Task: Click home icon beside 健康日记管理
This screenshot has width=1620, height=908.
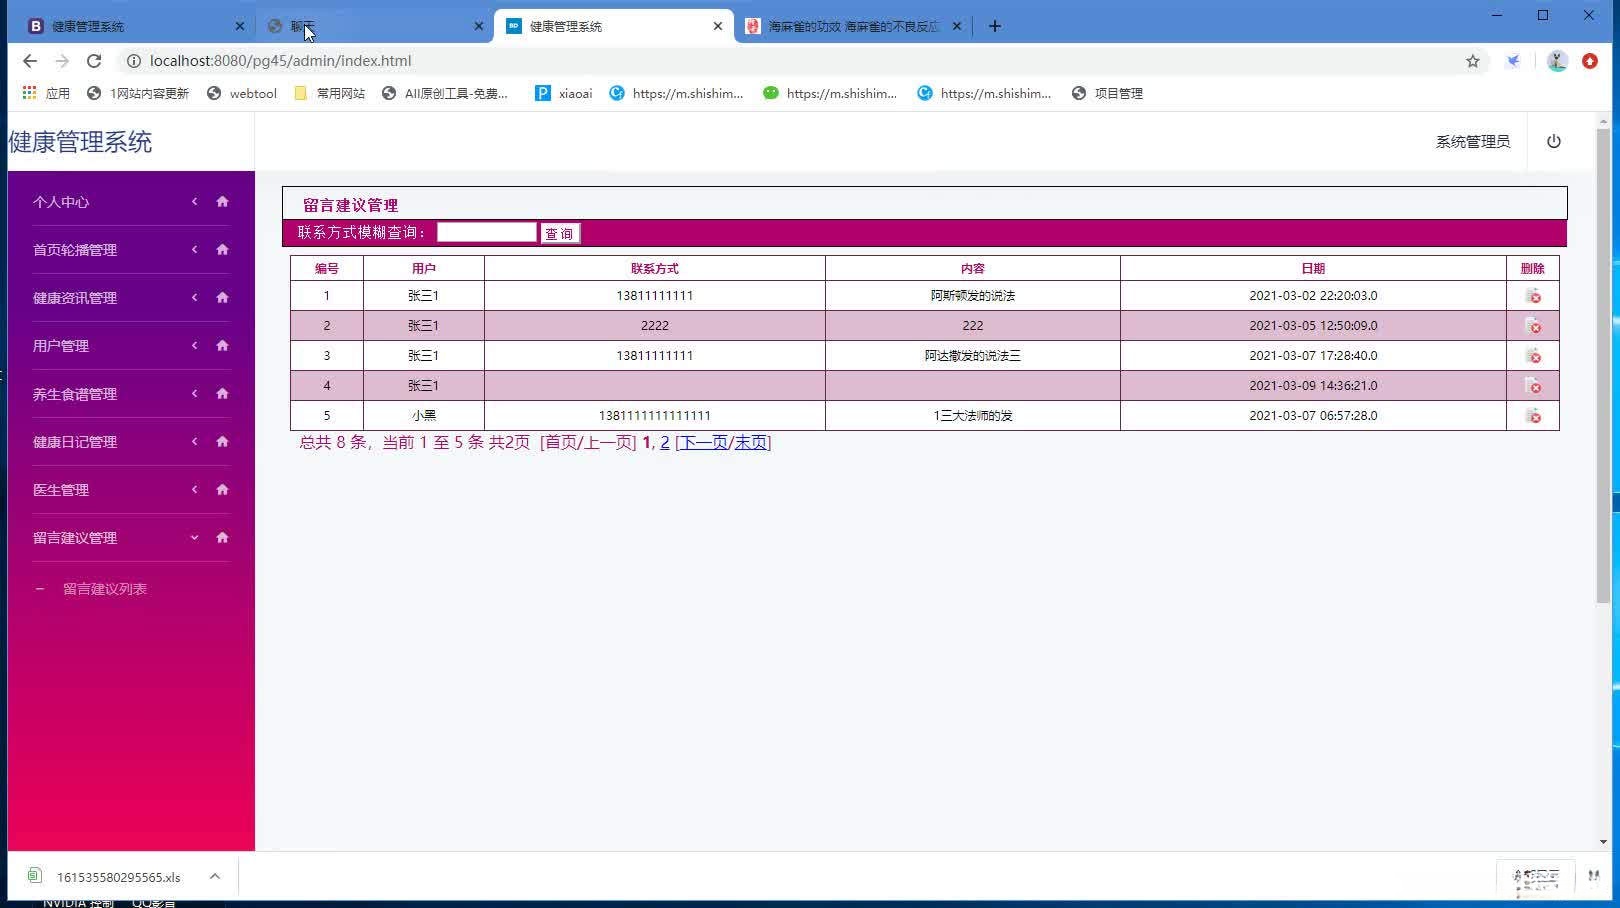Action: click(x=222, y=442)
